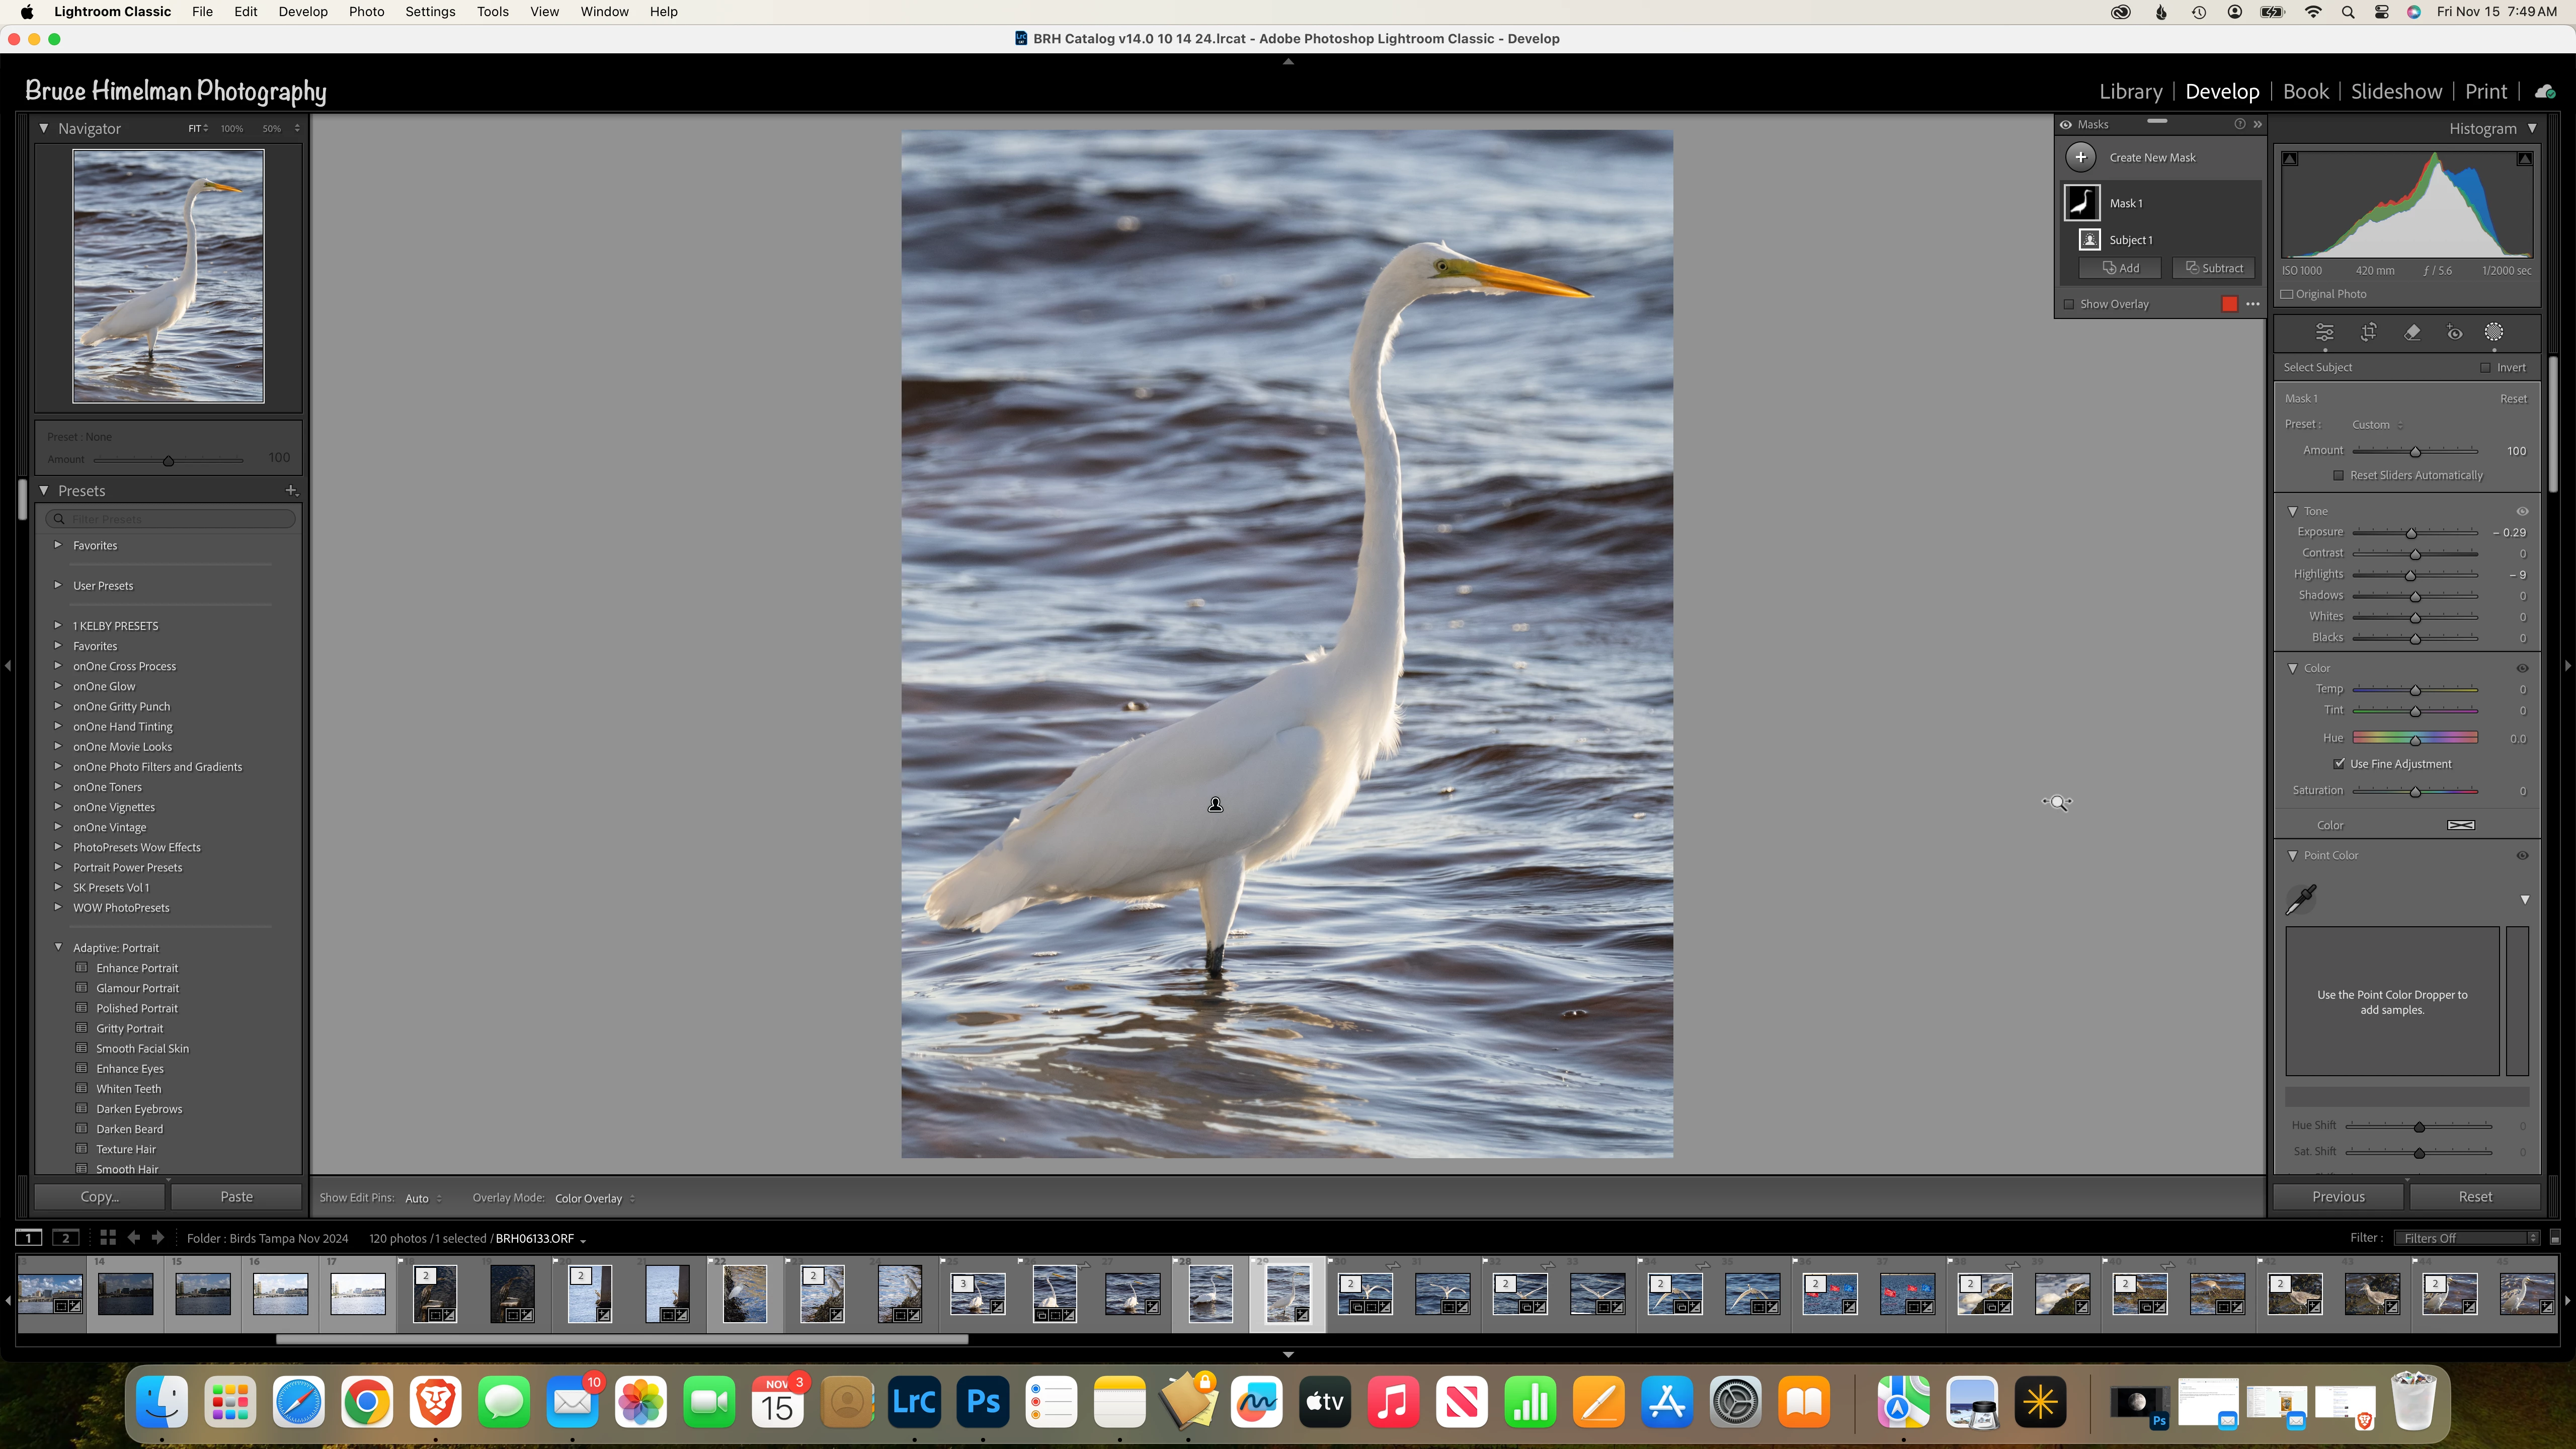Image resolution: width=2576 pixels, height=1449 pixels.
Task: Open the Edit sliders panel icon
Action: point(2325,333)
